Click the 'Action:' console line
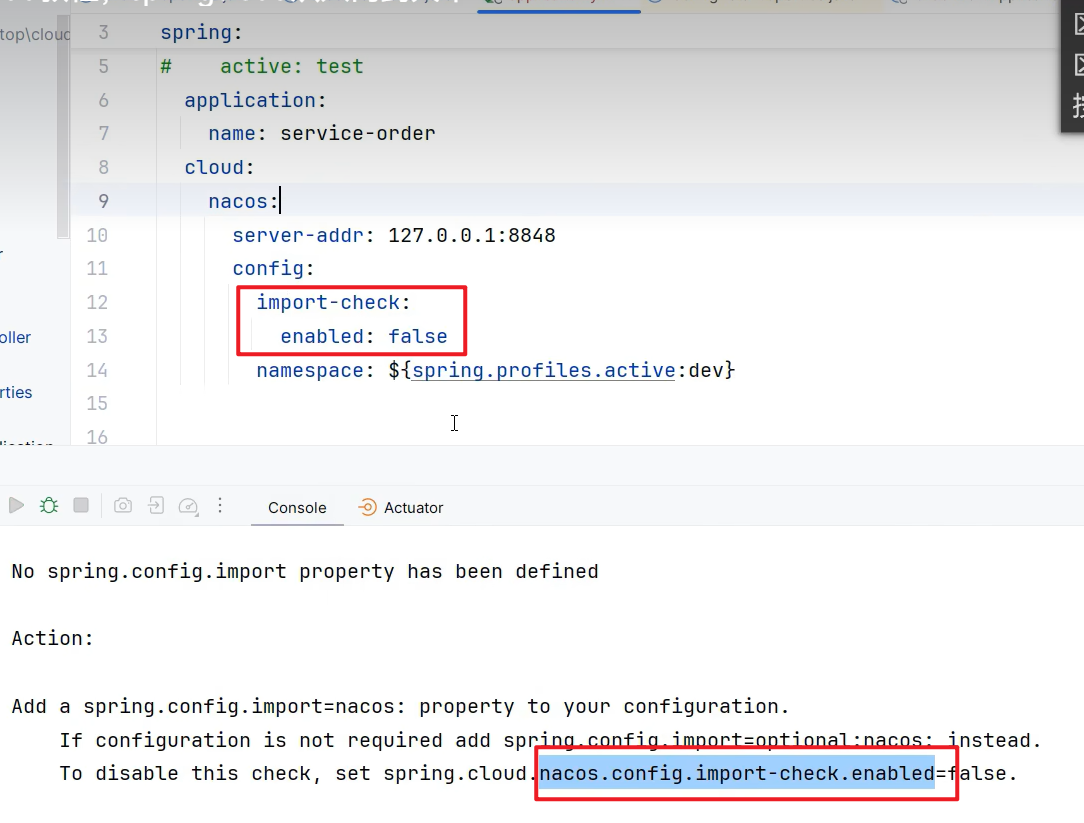Image resolution: width=1084 pixels, height=823 pixels. [53, 638]
